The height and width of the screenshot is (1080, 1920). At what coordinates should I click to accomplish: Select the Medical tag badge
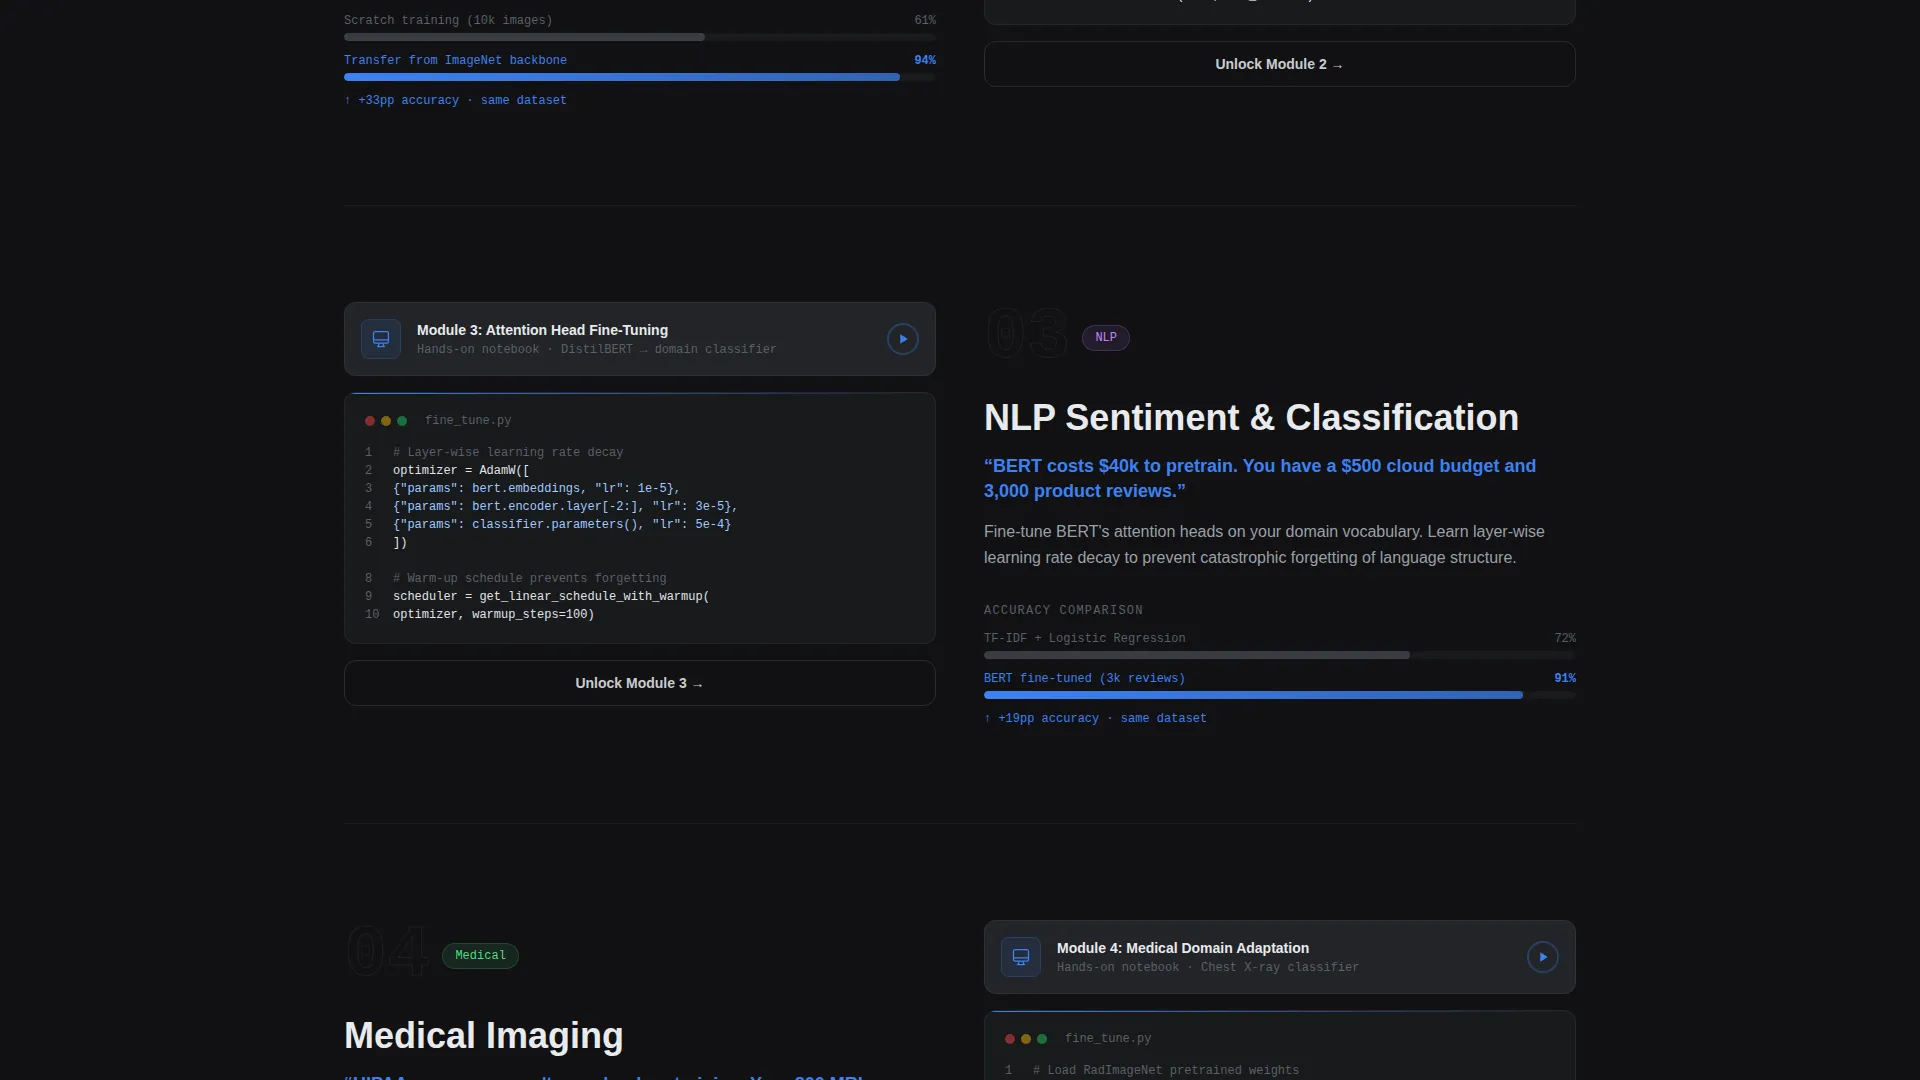[480, 956]
